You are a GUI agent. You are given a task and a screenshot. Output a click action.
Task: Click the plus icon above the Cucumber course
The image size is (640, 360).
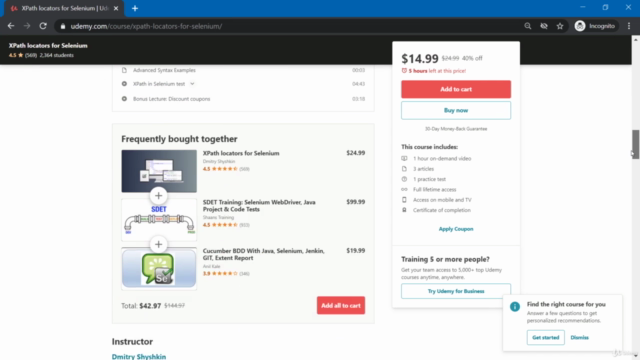(158, 244)
